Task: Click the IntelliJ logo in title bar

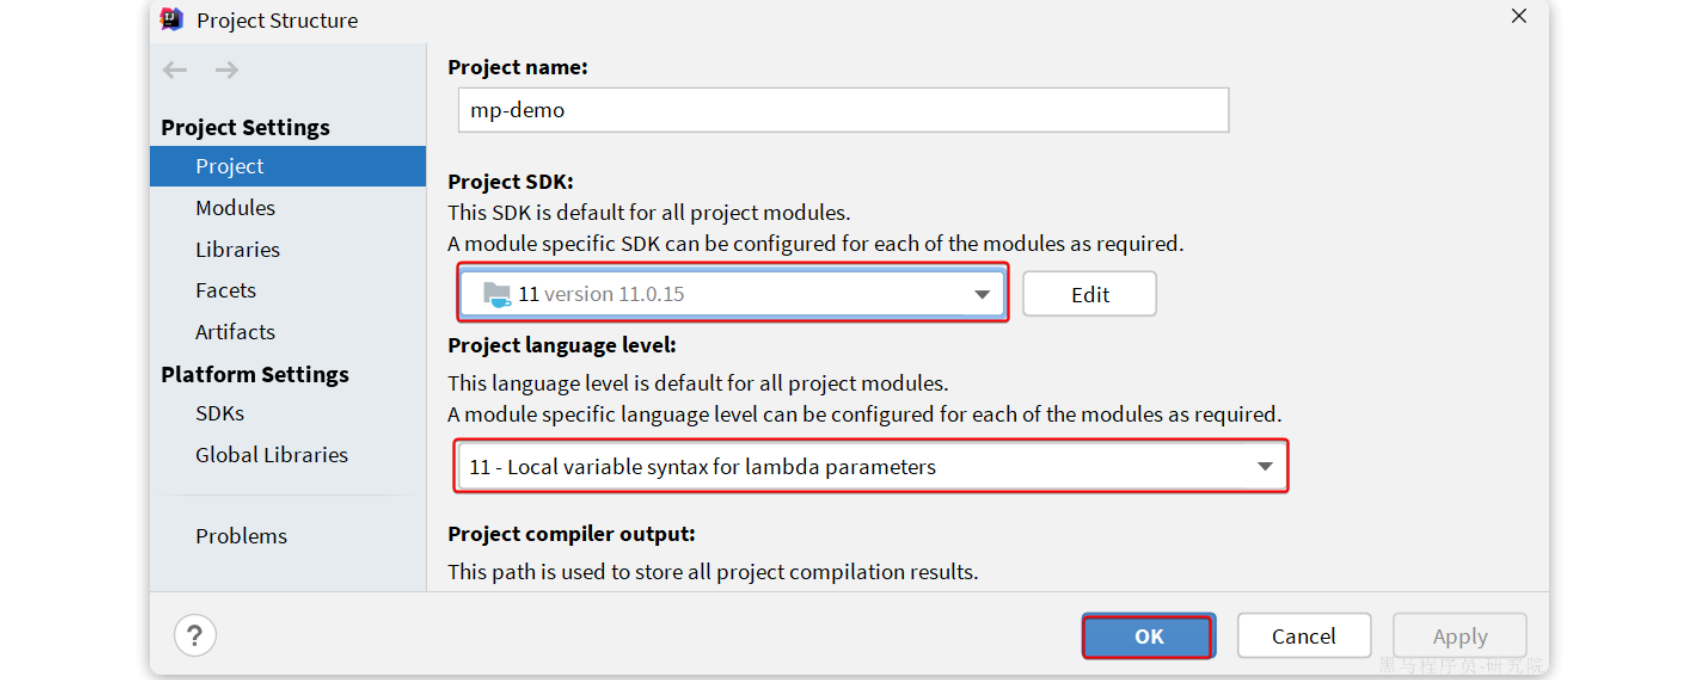Action: pos(172,19)
